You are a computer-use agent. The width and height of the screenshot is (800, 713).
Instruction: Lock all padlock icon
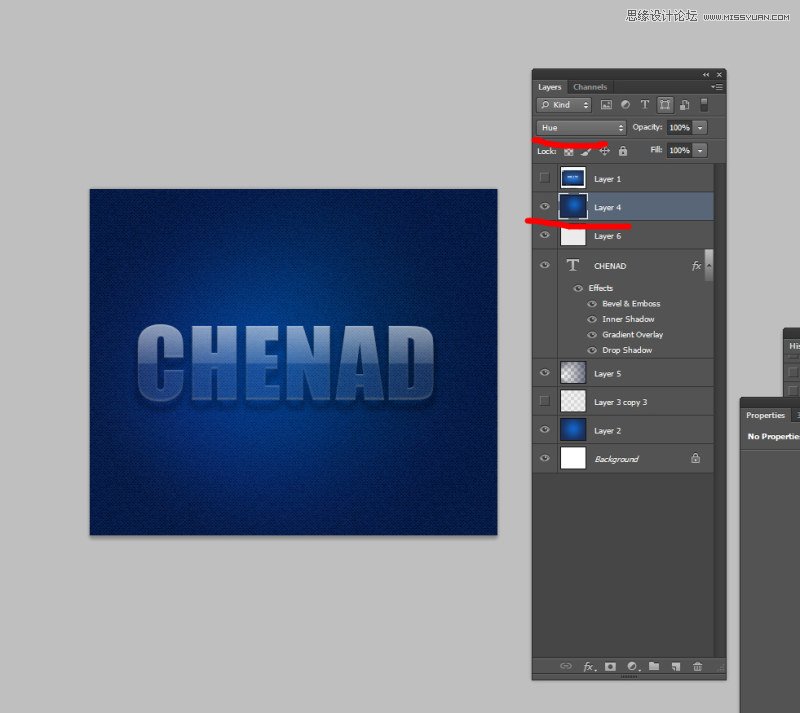coord(623,151)
